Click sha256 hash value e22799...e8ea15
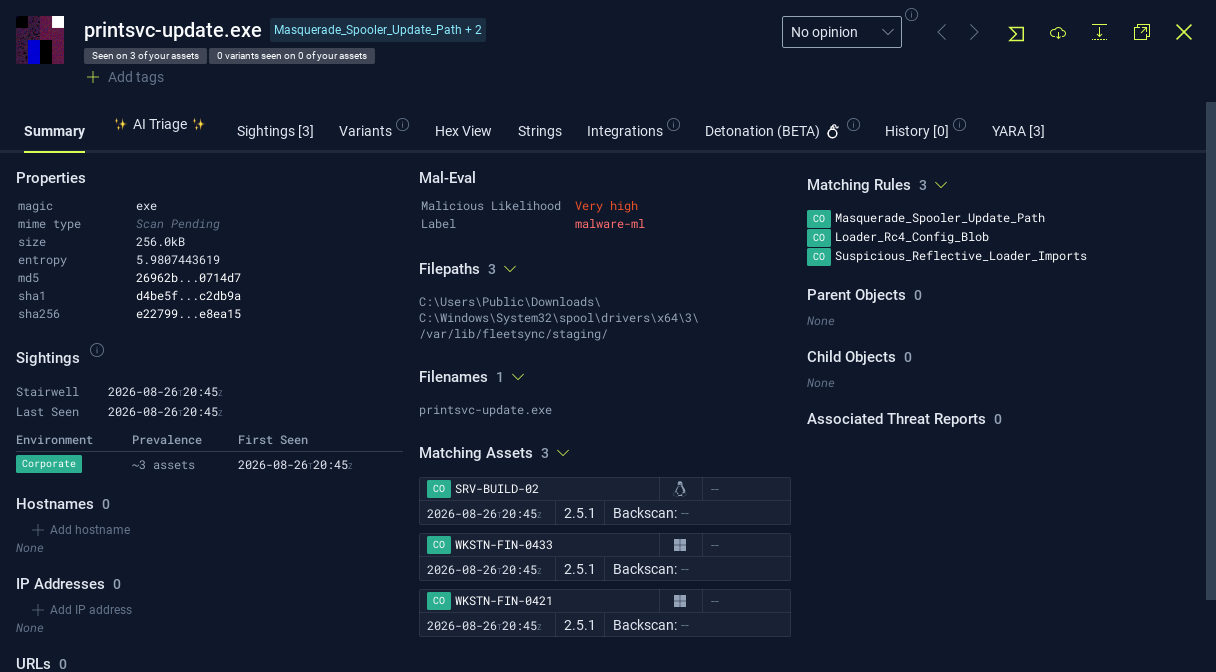 (x=188, y=314)
